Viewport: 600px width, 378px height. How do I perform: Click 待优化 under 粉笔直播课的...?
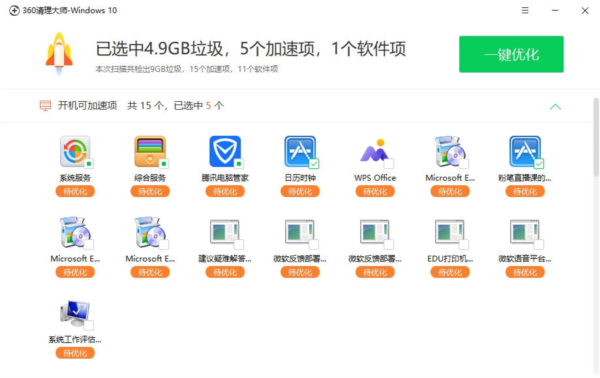525,191
